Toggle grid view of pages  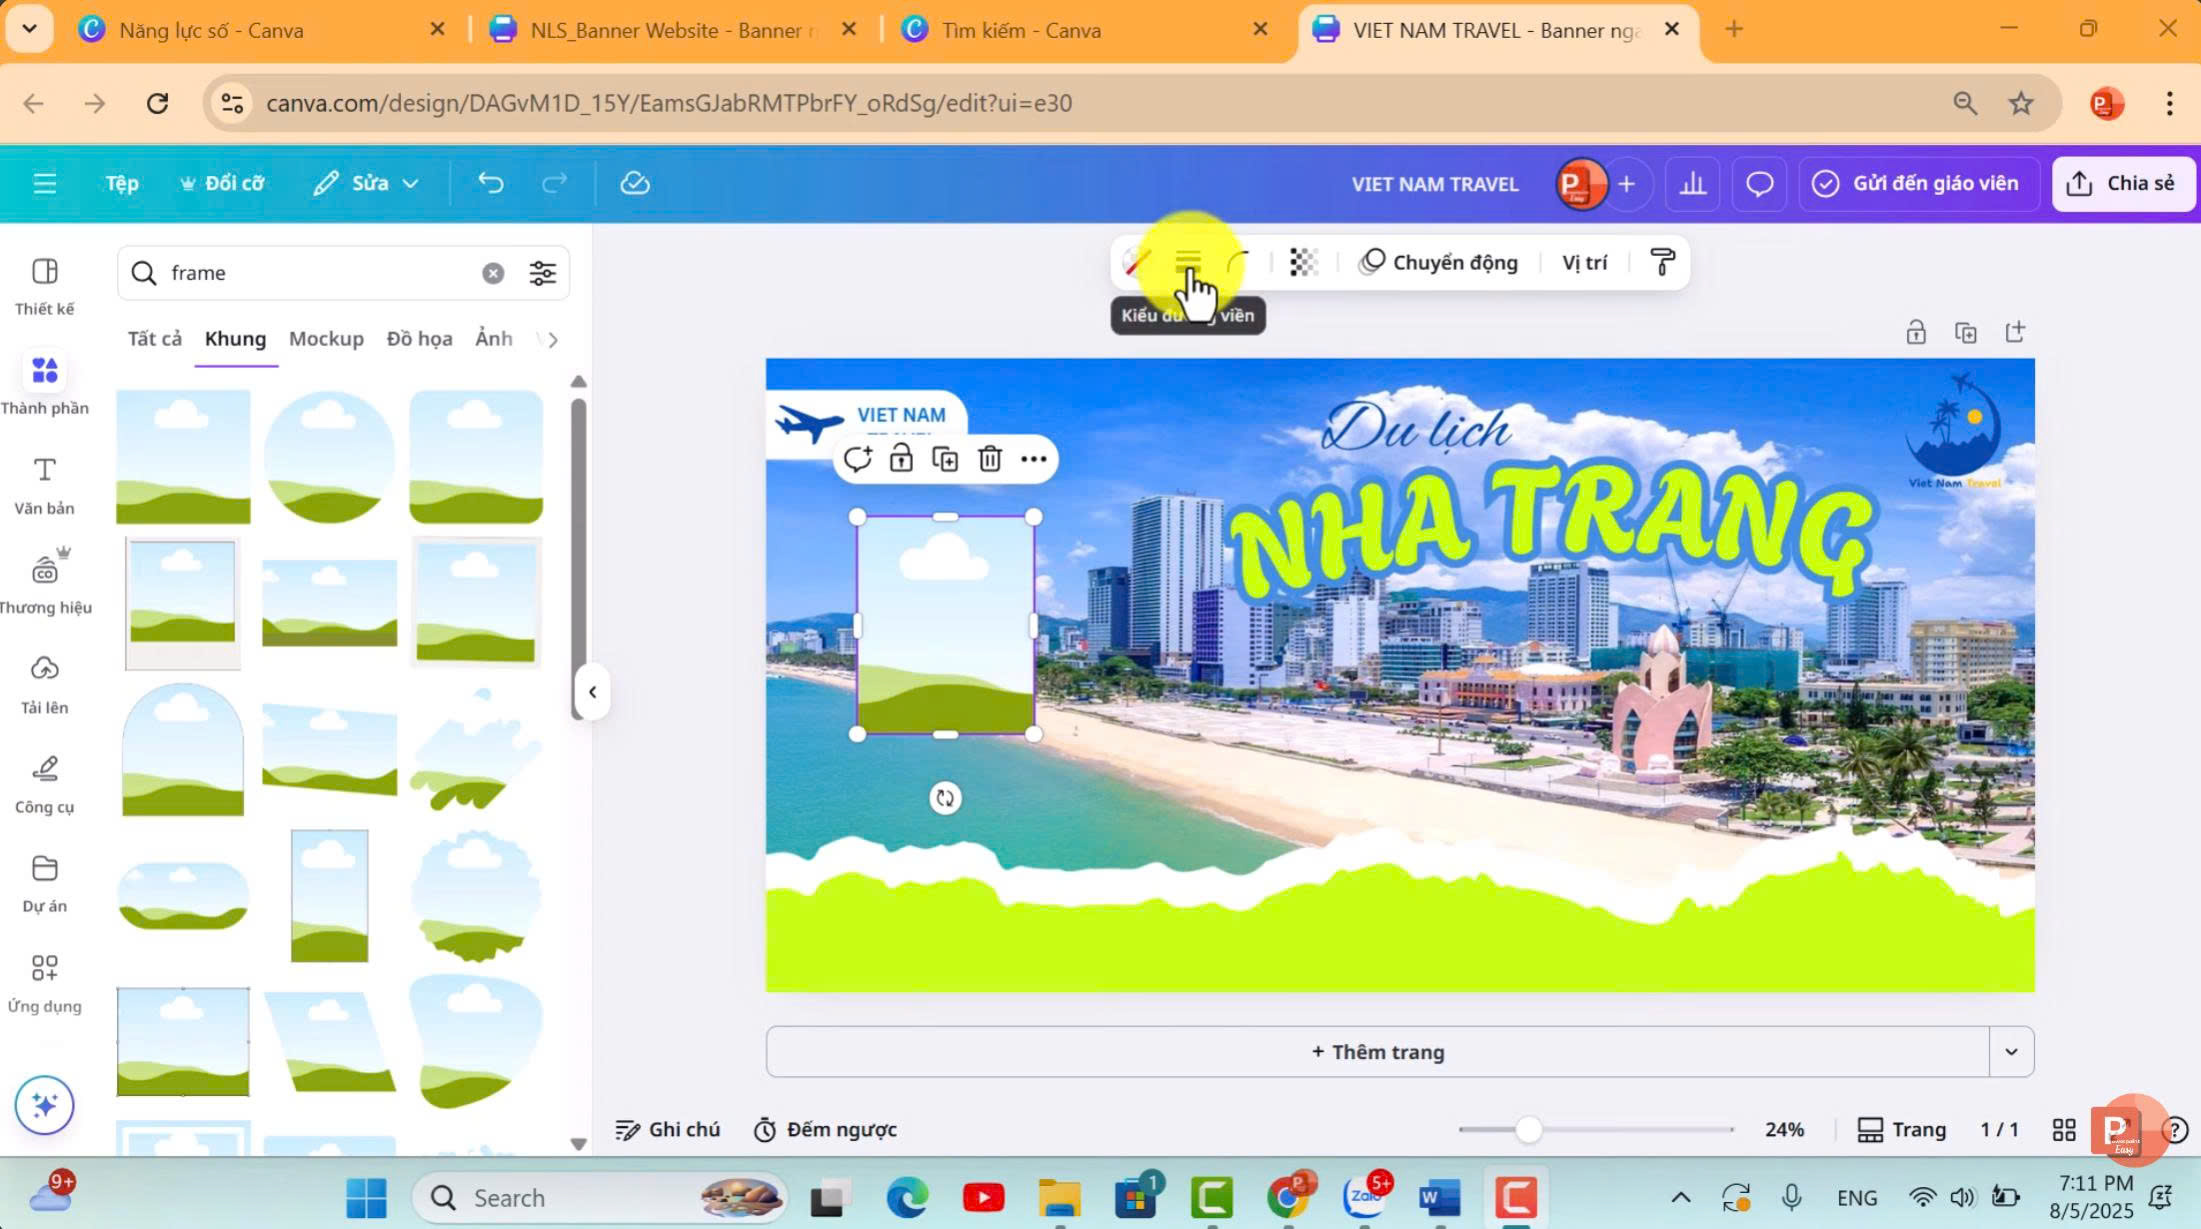[2063, 1129]
